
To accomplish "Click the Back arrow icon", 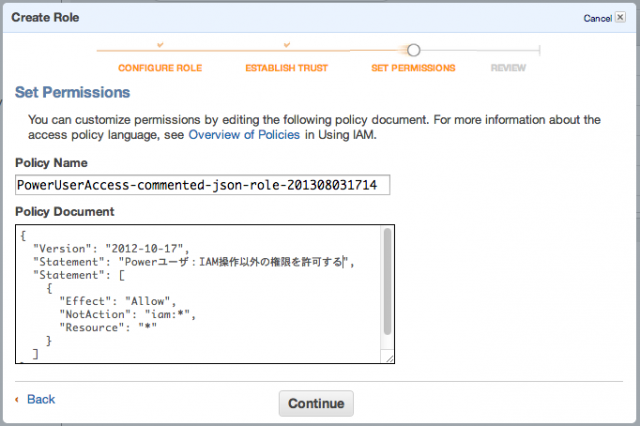I will (x=17, y=399).
